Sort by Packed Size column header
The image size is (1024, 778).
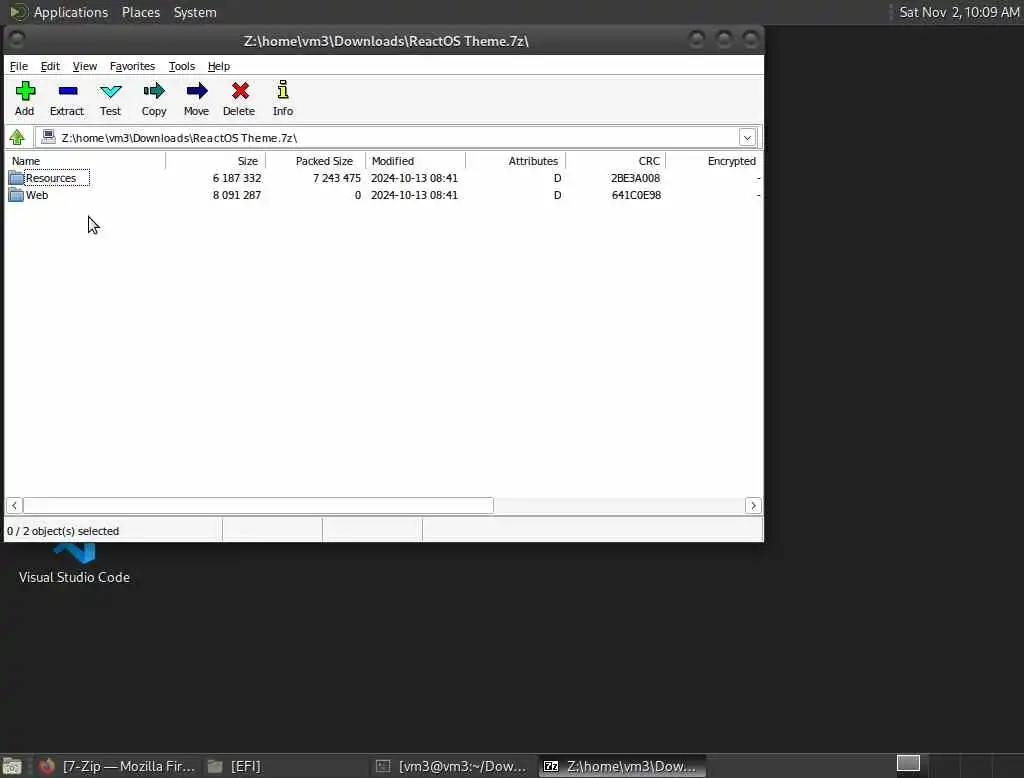[315, 161]
